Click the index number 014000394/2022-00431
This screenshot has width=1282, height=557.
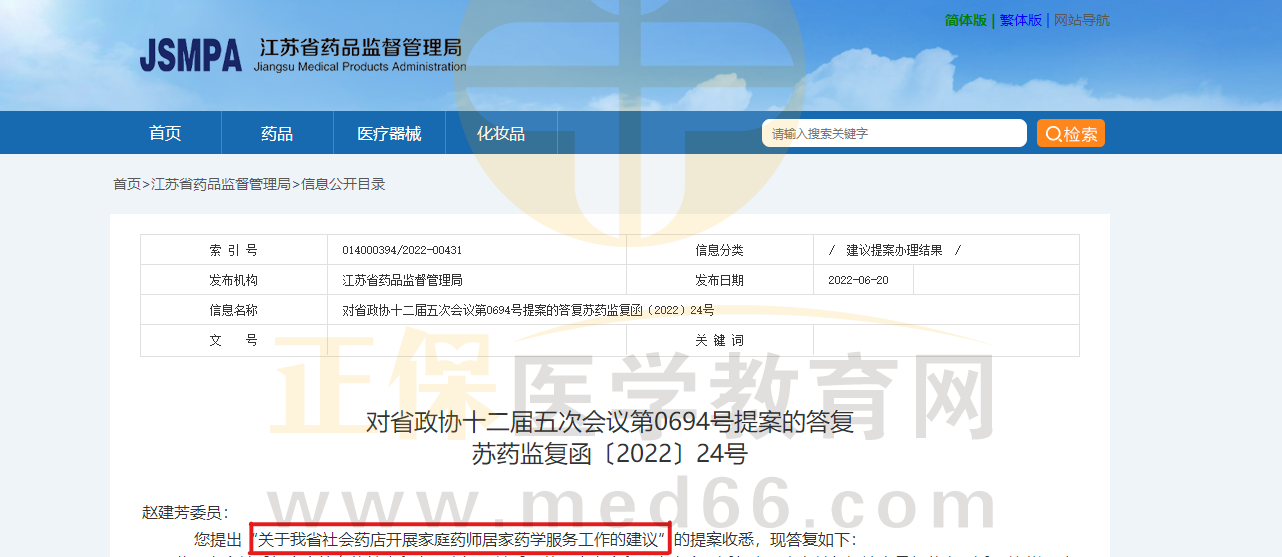click(x=402, y=250)
